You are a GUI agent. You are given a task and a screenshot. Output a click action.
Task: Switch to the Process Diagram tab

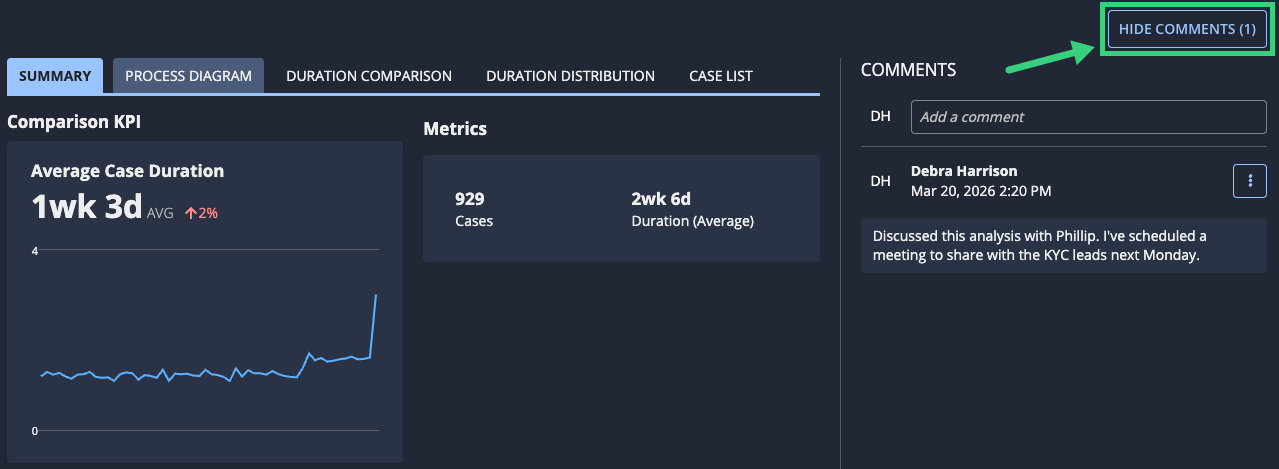click(188, 76)
